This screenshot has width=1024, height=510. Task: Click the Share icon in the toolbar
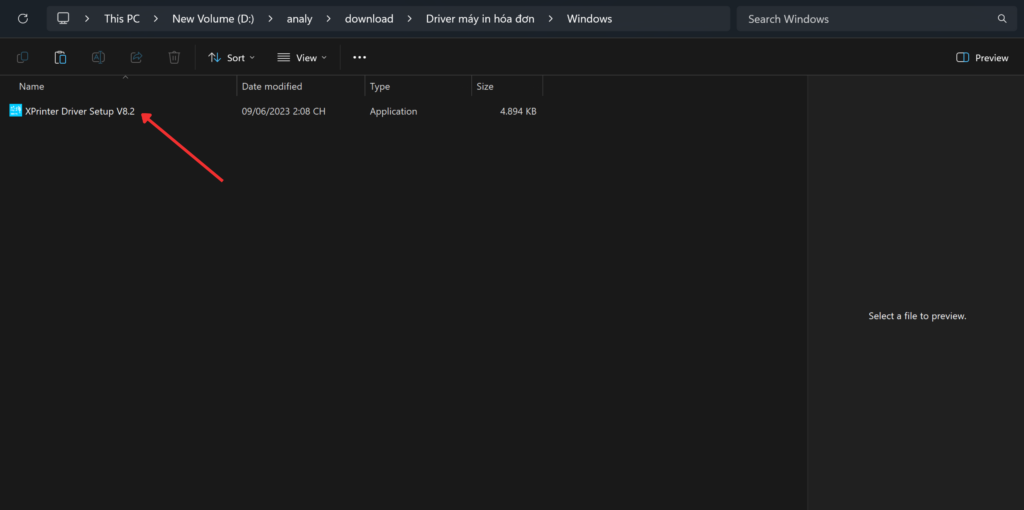[136, 58]
